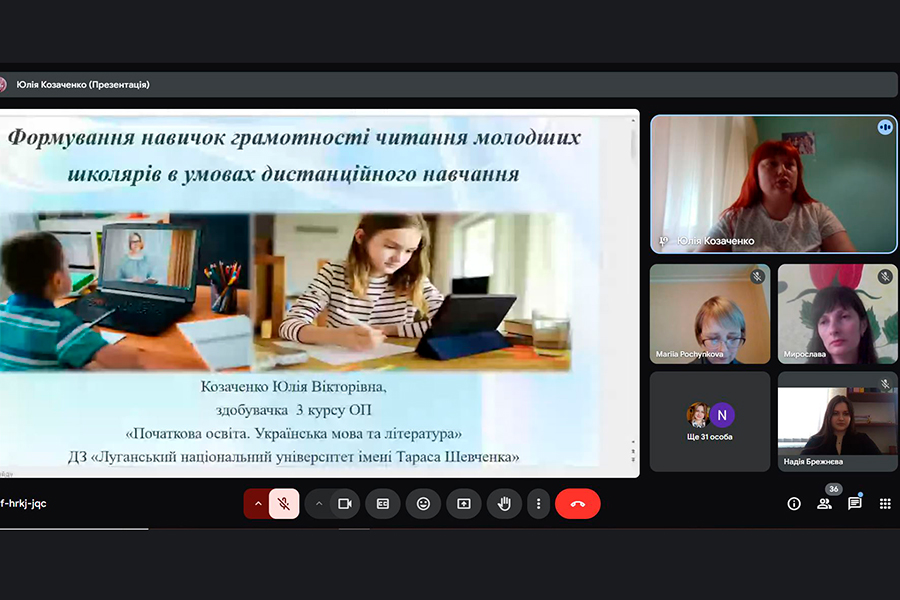Open the chat messages icon

point(855,504)
